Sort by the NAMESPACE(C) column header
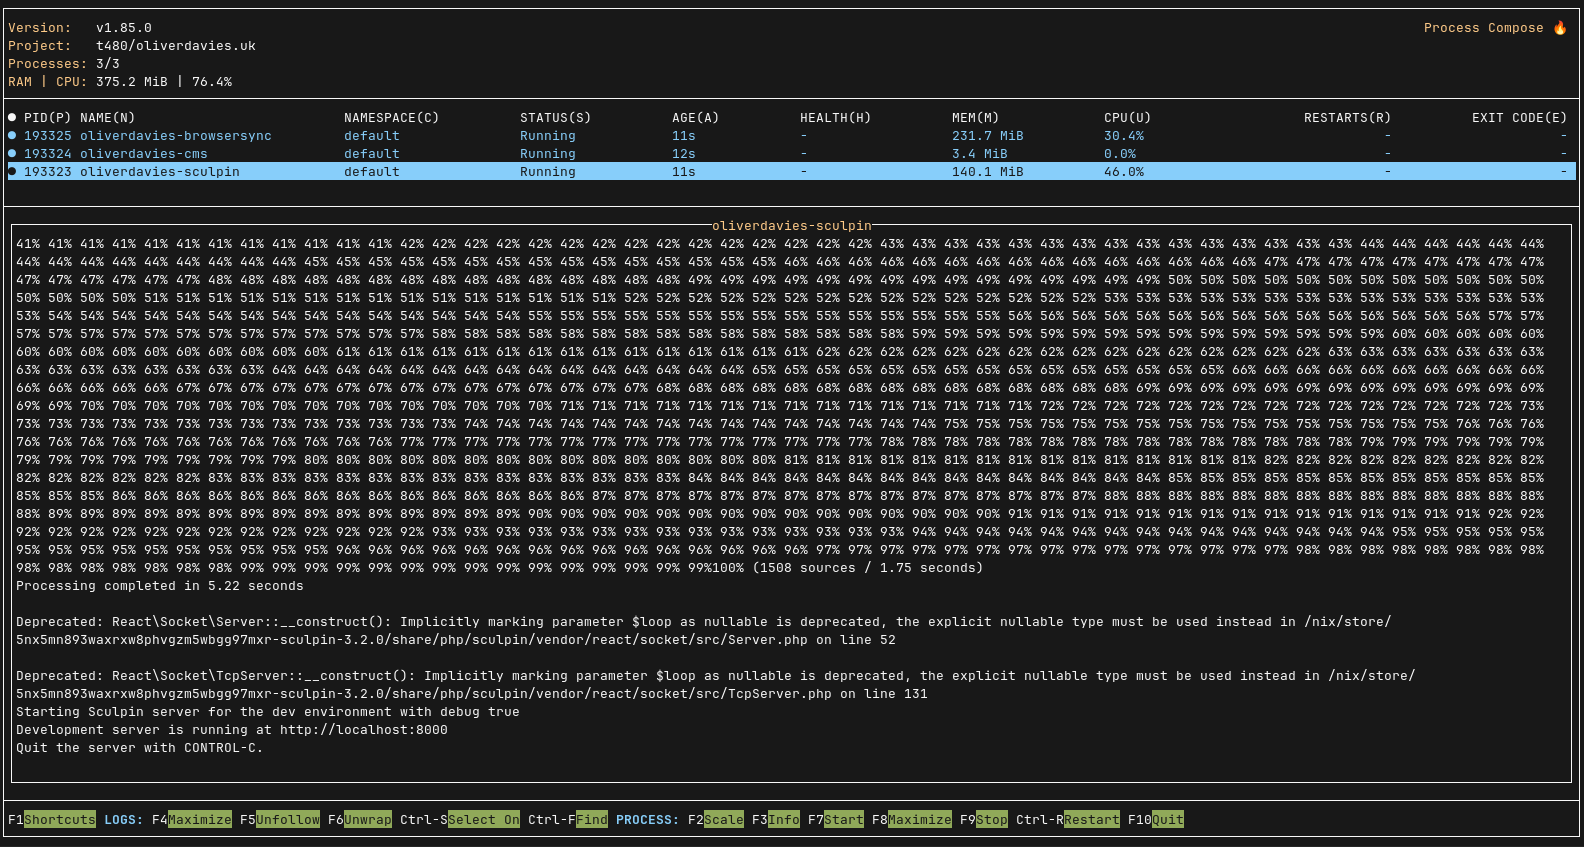This screenshot has height=847, width=1584. click(x=392, y=118)
